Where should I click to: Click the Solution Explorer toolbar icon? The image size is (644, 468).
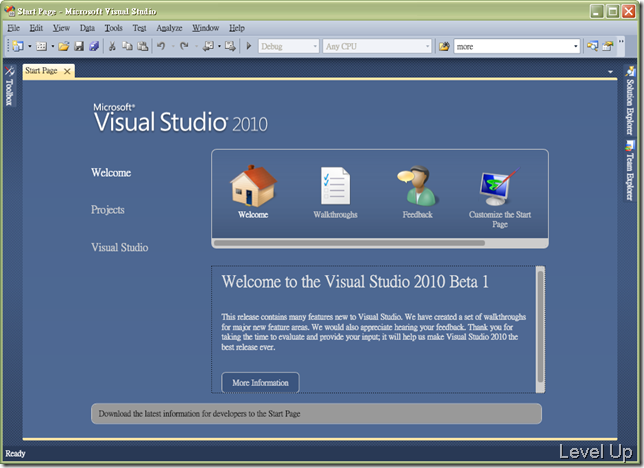pos(592,46)
